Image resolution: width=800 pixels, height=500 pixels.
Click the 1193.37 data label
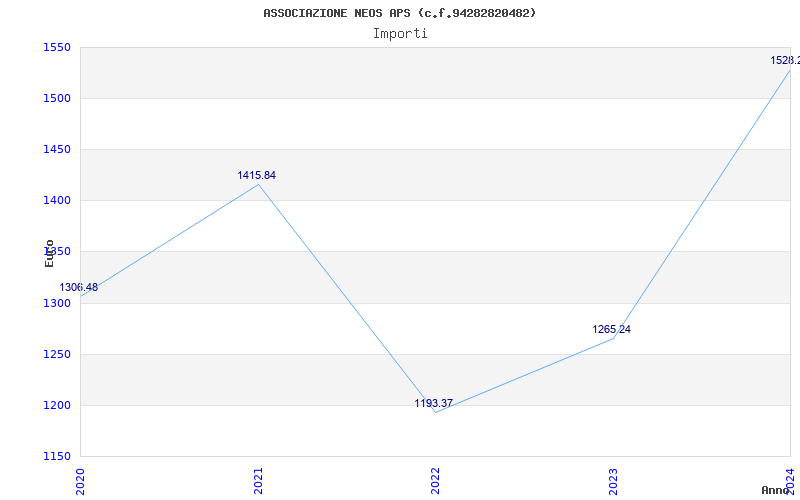433,403
